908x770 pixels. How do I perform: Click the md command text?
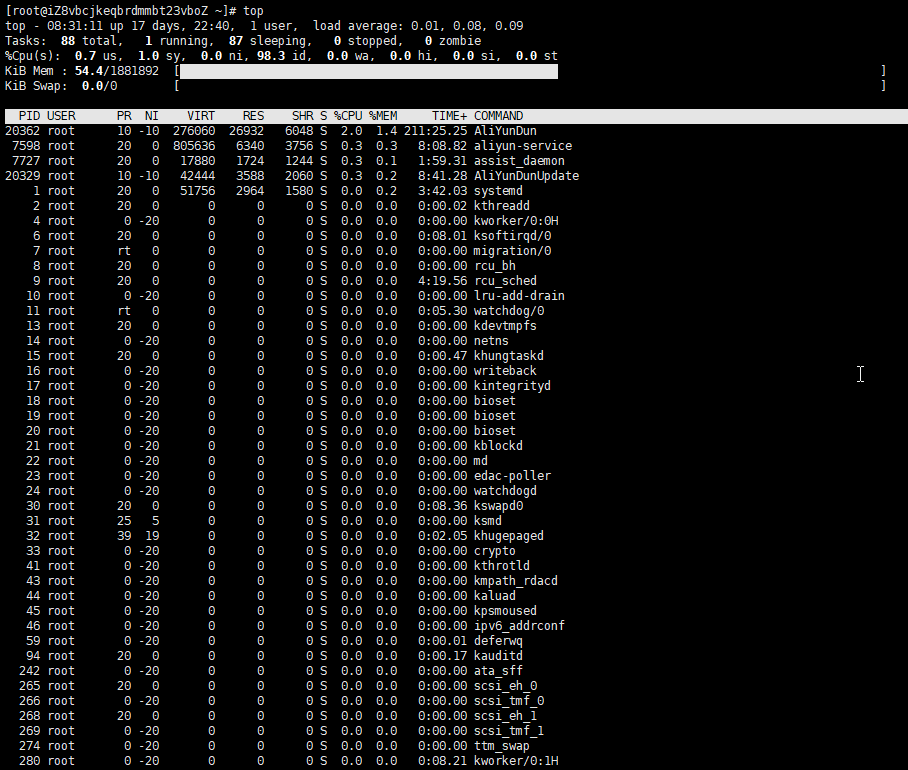point(481,461)
